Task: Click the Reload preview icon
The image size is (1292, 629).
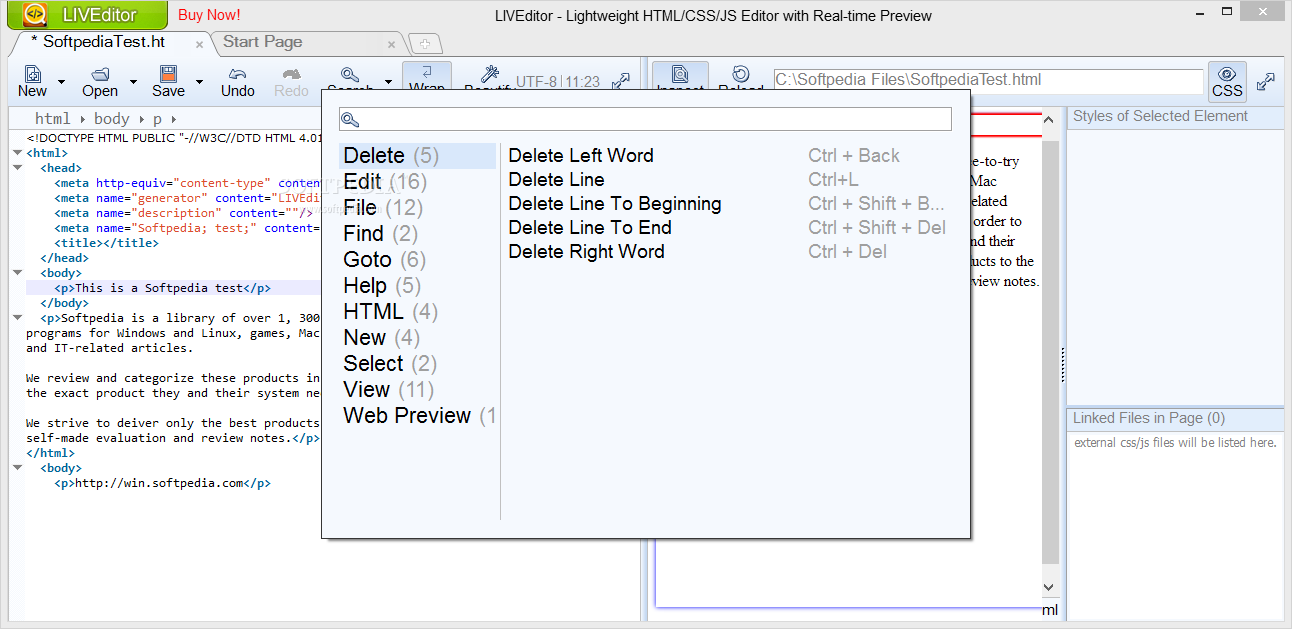Action: (741, 74)
